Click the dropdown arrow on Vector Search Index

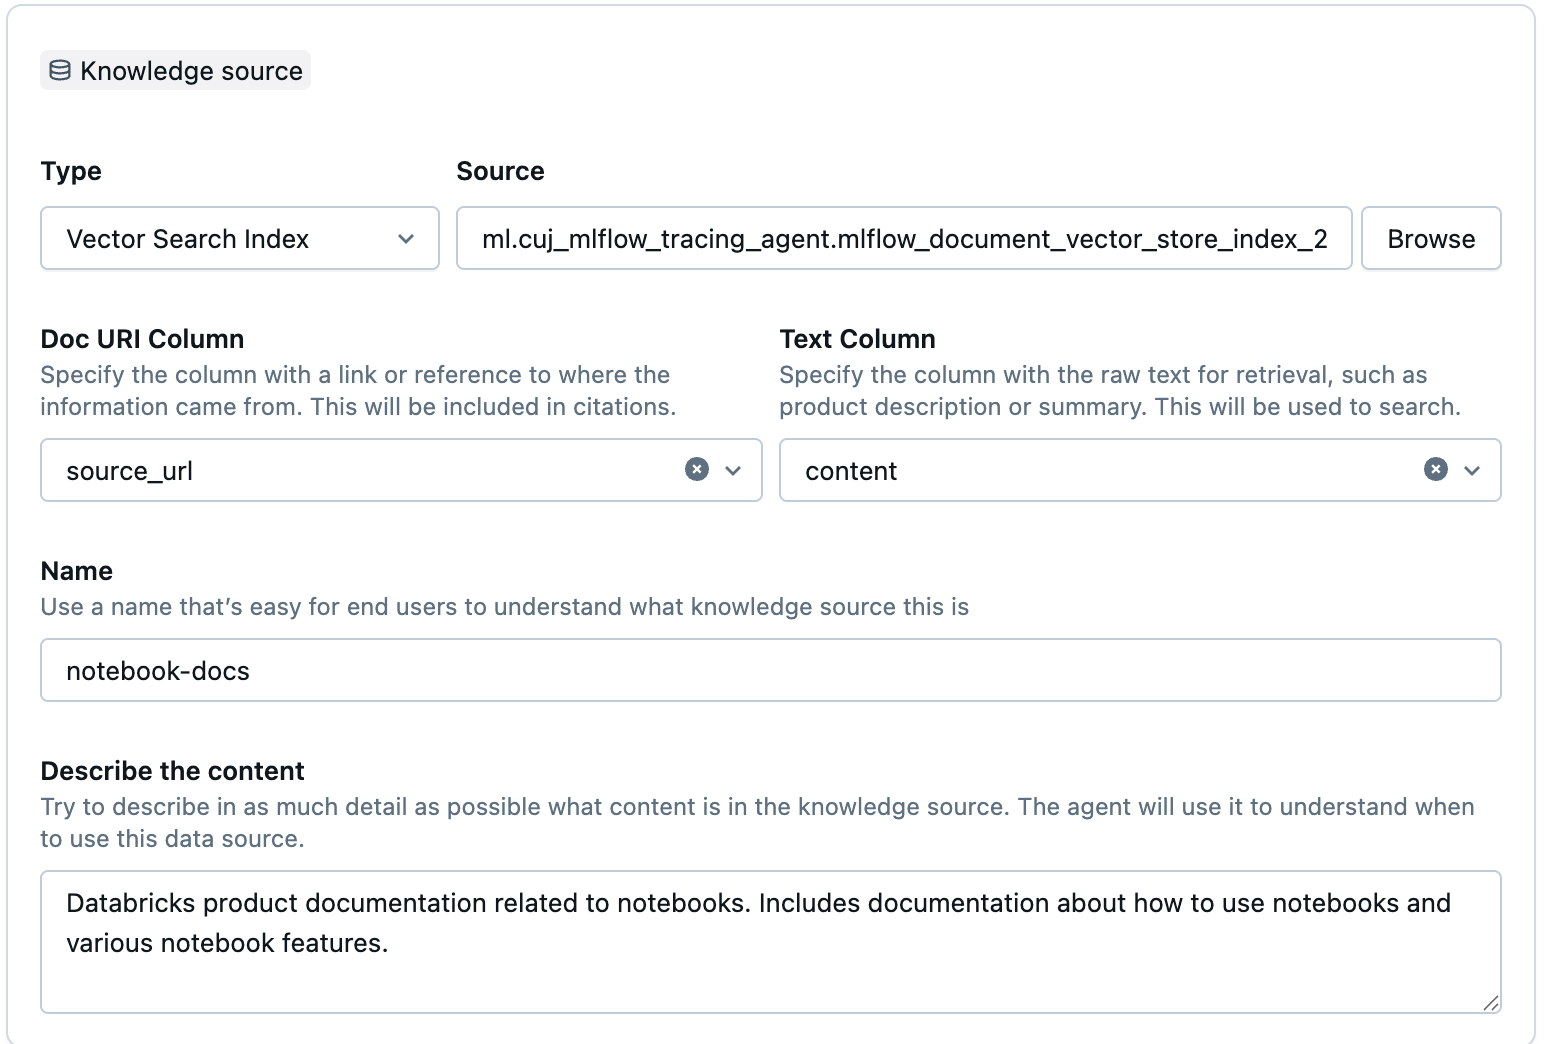[x=406, y=239]
